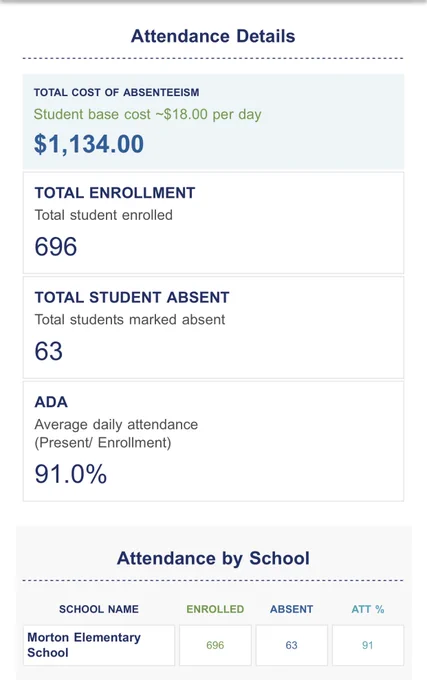
Task: Click the 63 absent cell for Morton
Action: point(292,645)
